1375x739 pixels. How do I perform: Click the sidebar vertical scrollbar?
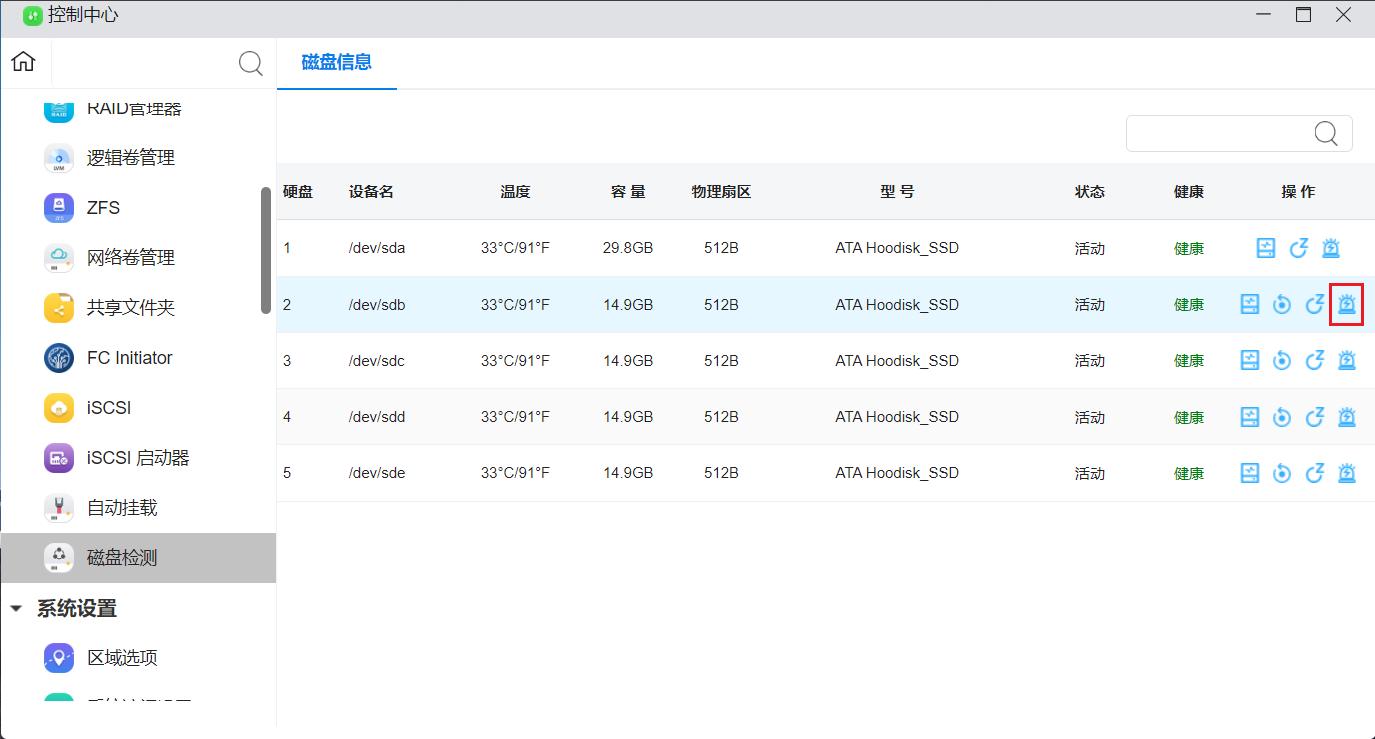point(266,250)
